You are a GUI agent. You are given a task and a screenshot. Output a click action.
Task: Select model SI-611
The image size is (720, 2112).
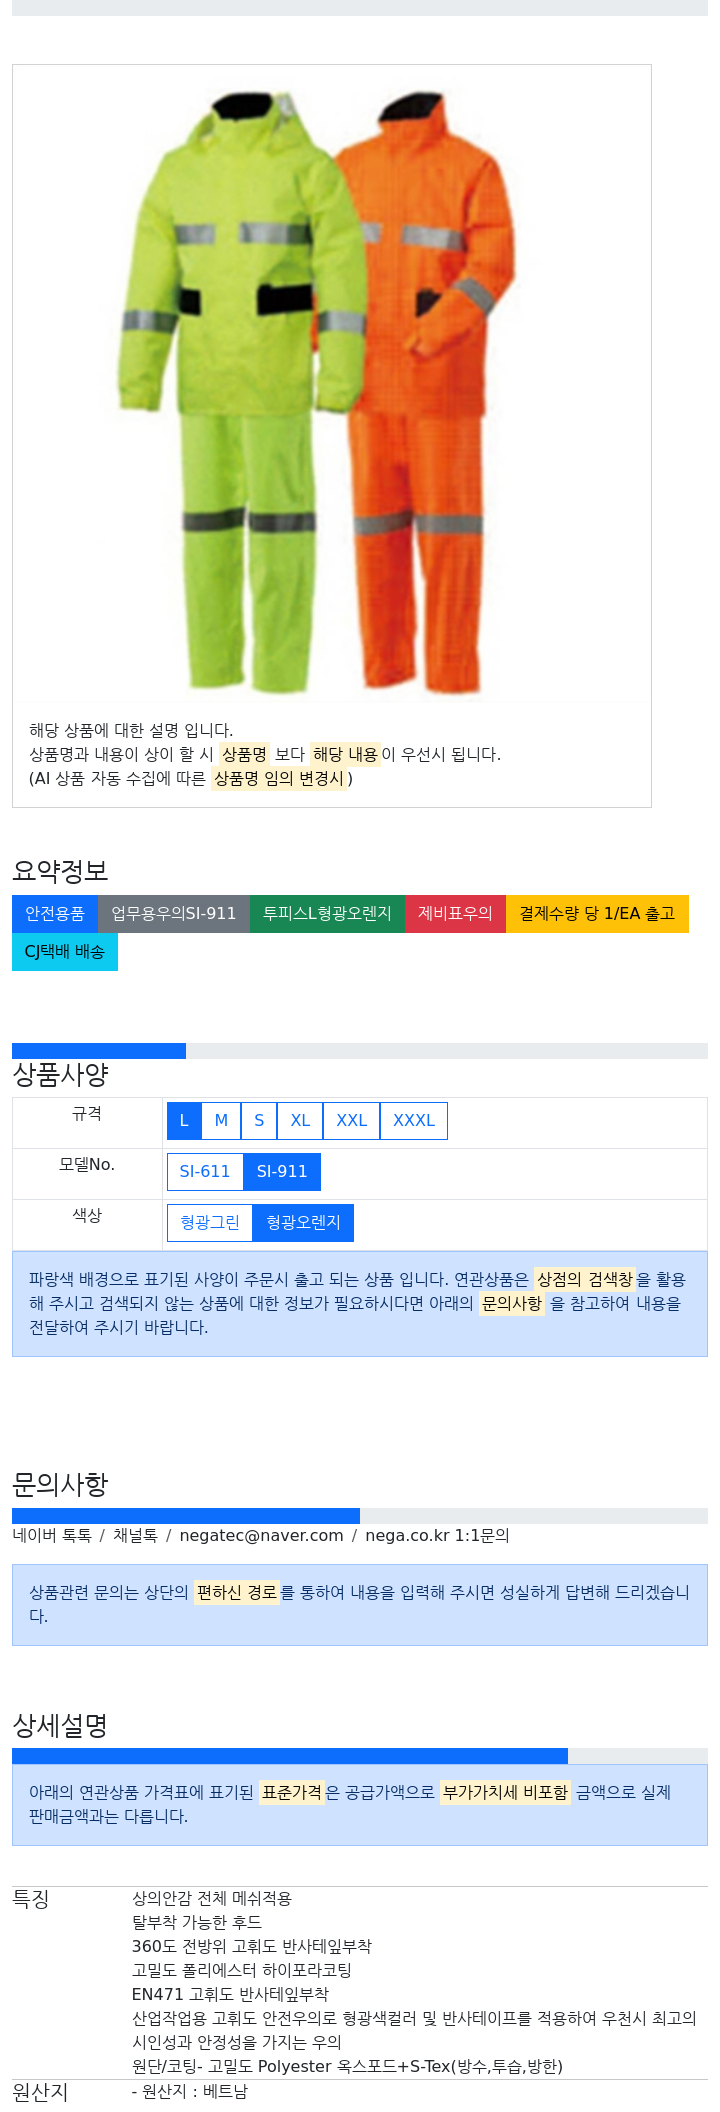[205, 1171]
